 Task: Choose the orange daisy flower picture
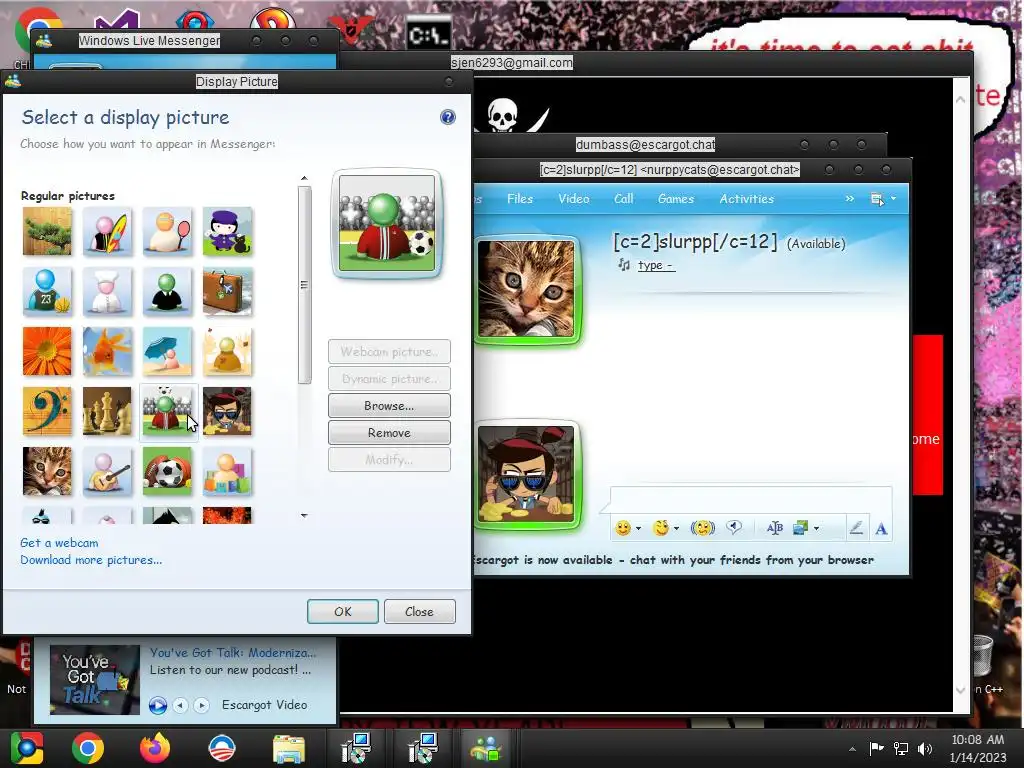click(x=47, y=351)
